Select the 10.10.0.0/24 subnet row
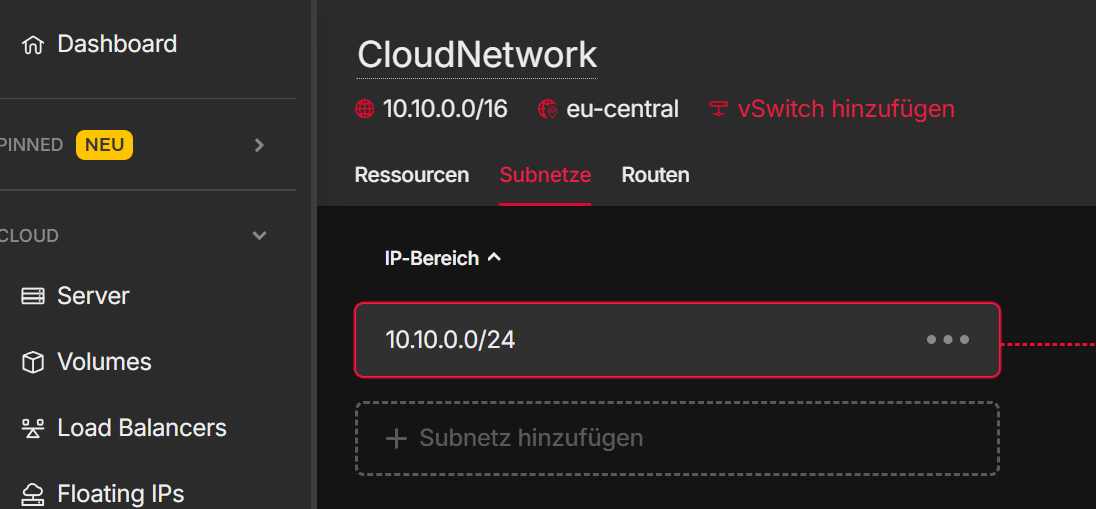This screenshot has height=509, width=1096. click(677, 340)
